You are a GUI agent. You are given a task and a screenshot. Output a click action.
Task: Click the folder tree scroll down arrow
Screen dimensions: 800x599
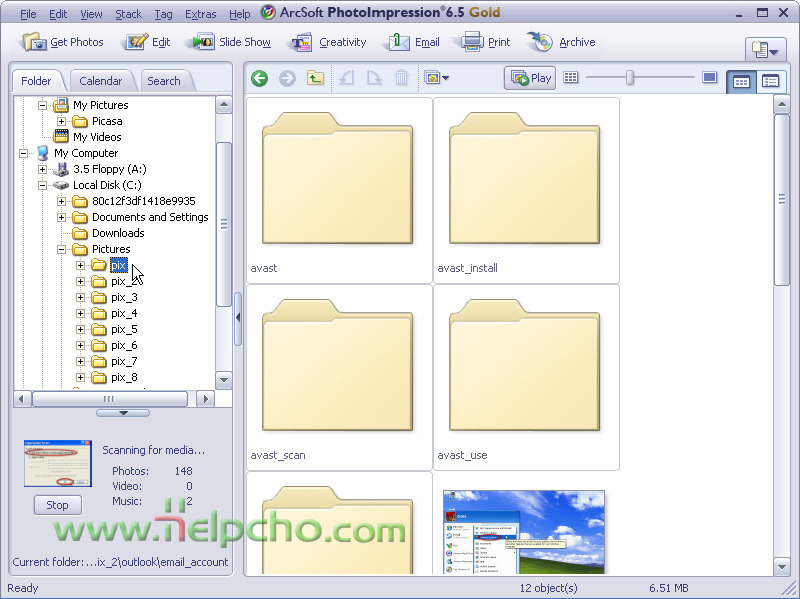223,380
